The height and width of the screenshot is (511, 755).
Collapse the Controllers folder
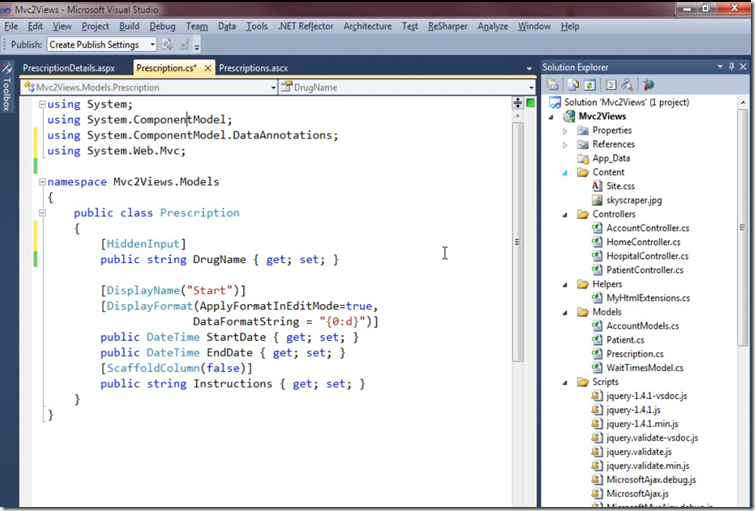(x=565, y=215)
